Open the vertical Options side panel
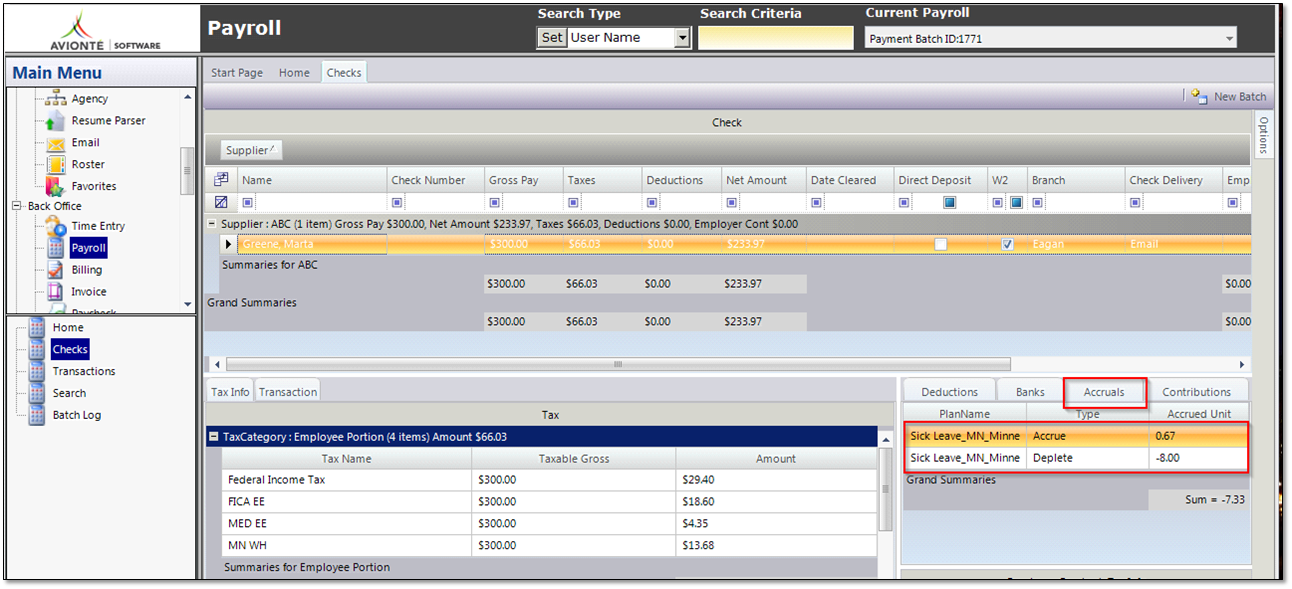The image size is (1292, 589). point(1263,135)
